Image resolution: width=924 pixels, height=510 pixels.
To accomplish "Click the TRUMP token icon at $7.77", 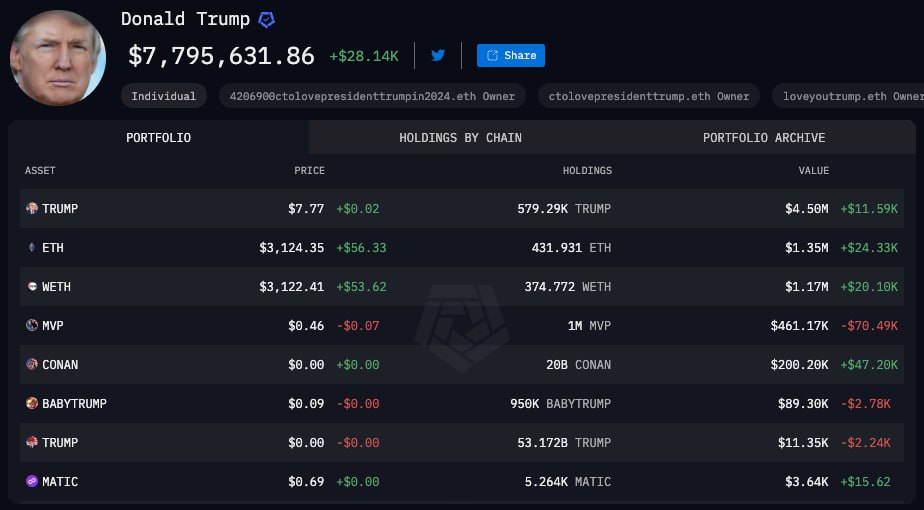I will click(31, 209).
